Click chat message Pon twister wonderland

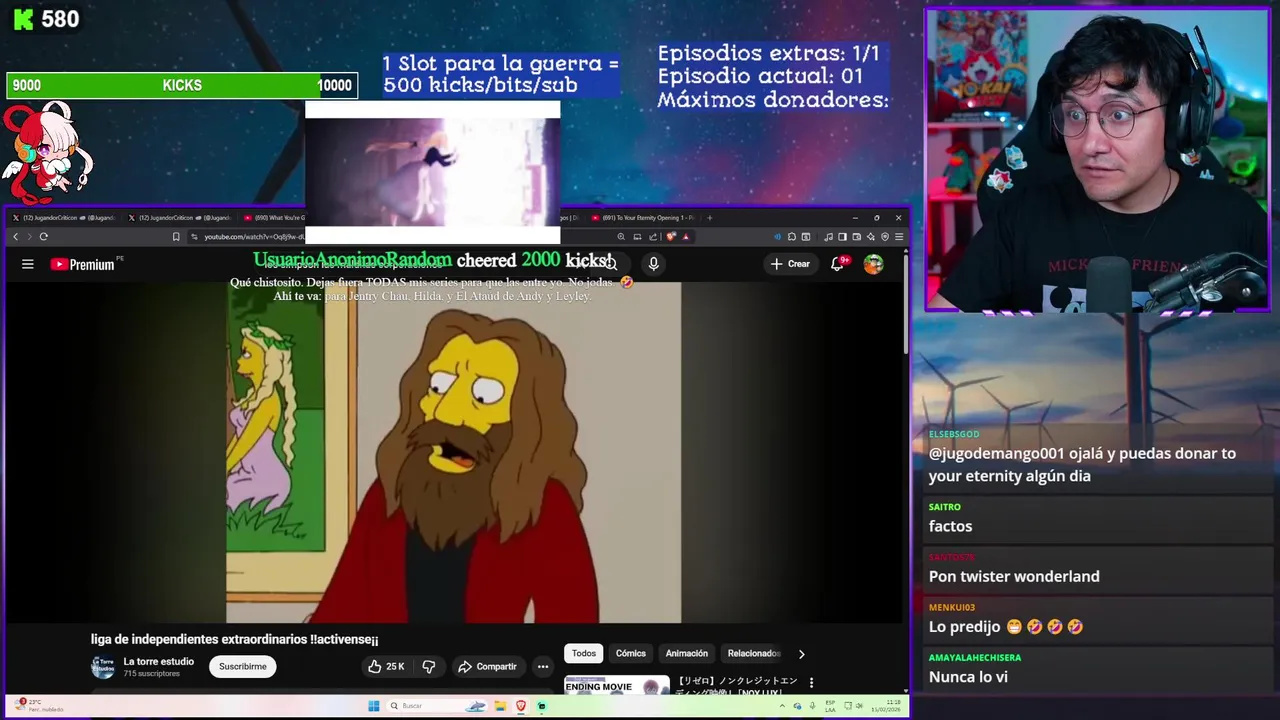coord(1014,576)
